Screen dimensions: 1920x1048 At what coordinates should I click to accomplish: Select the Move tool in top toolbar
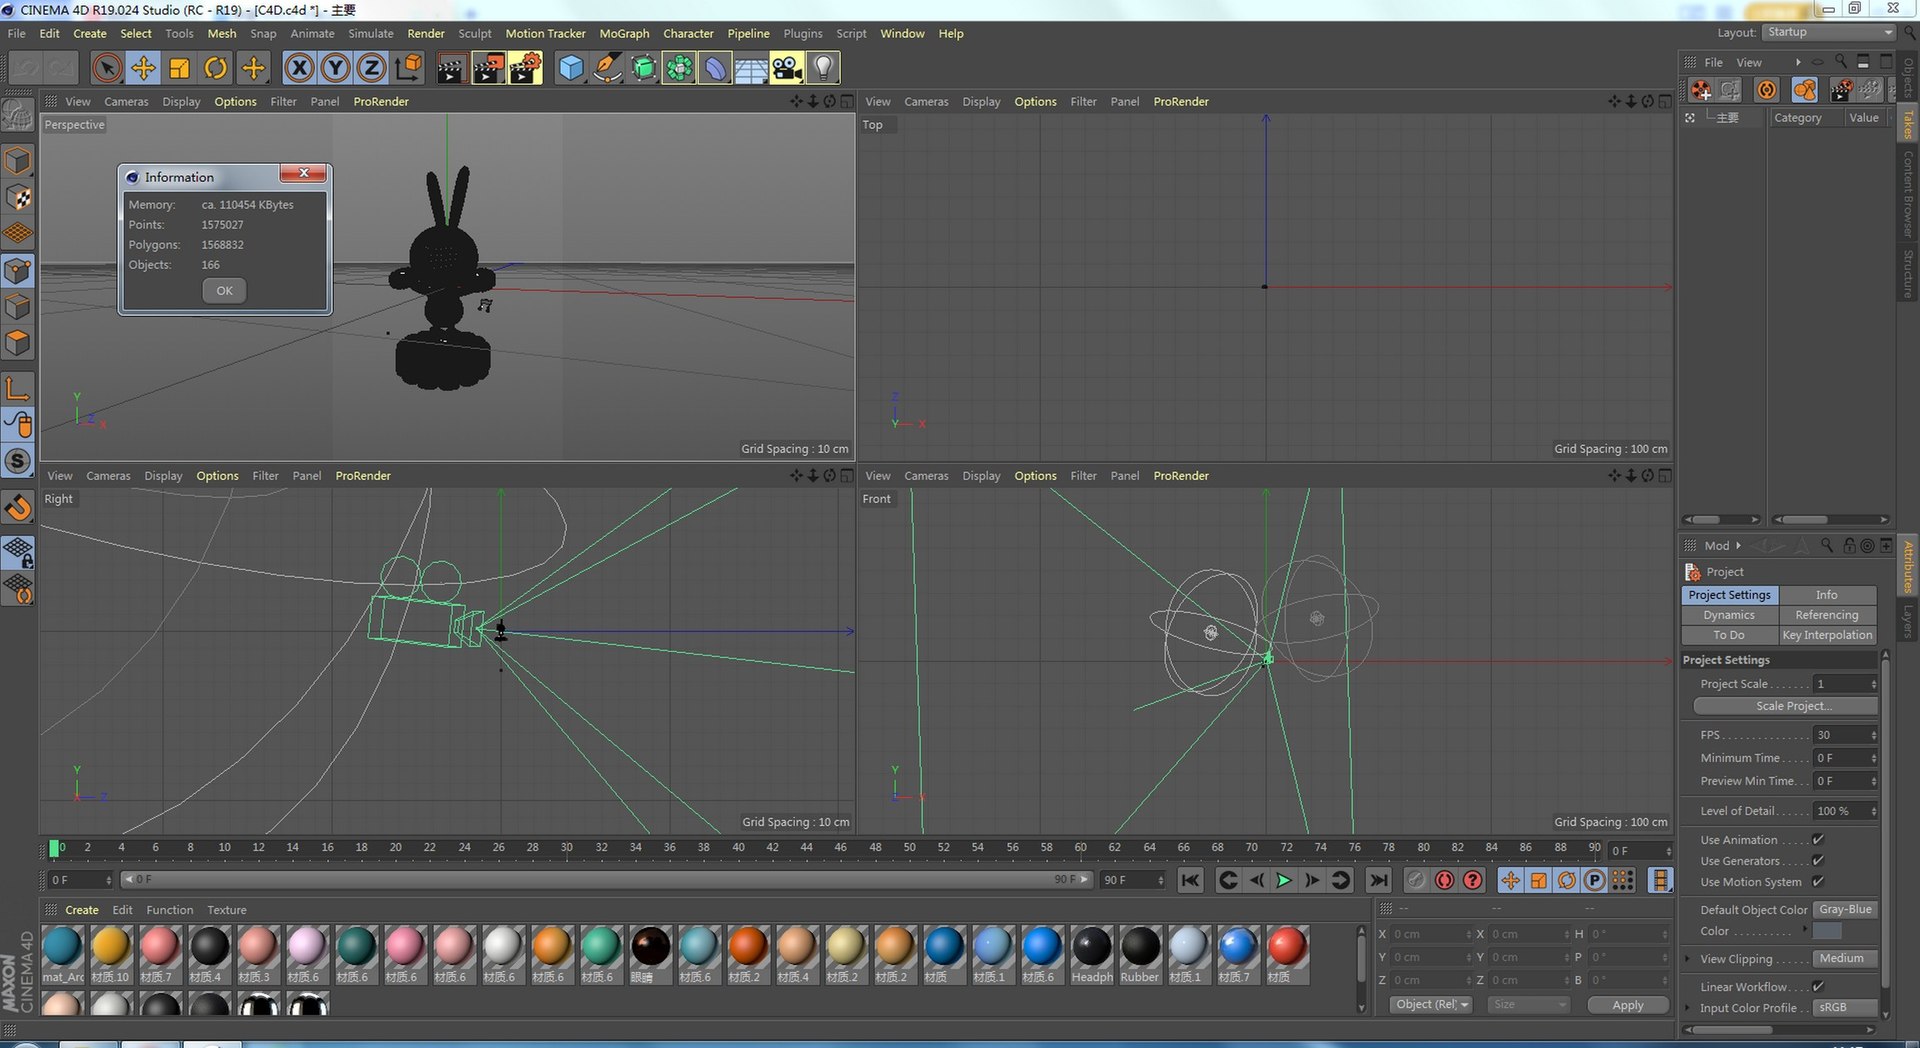click(x=143, y=68)
